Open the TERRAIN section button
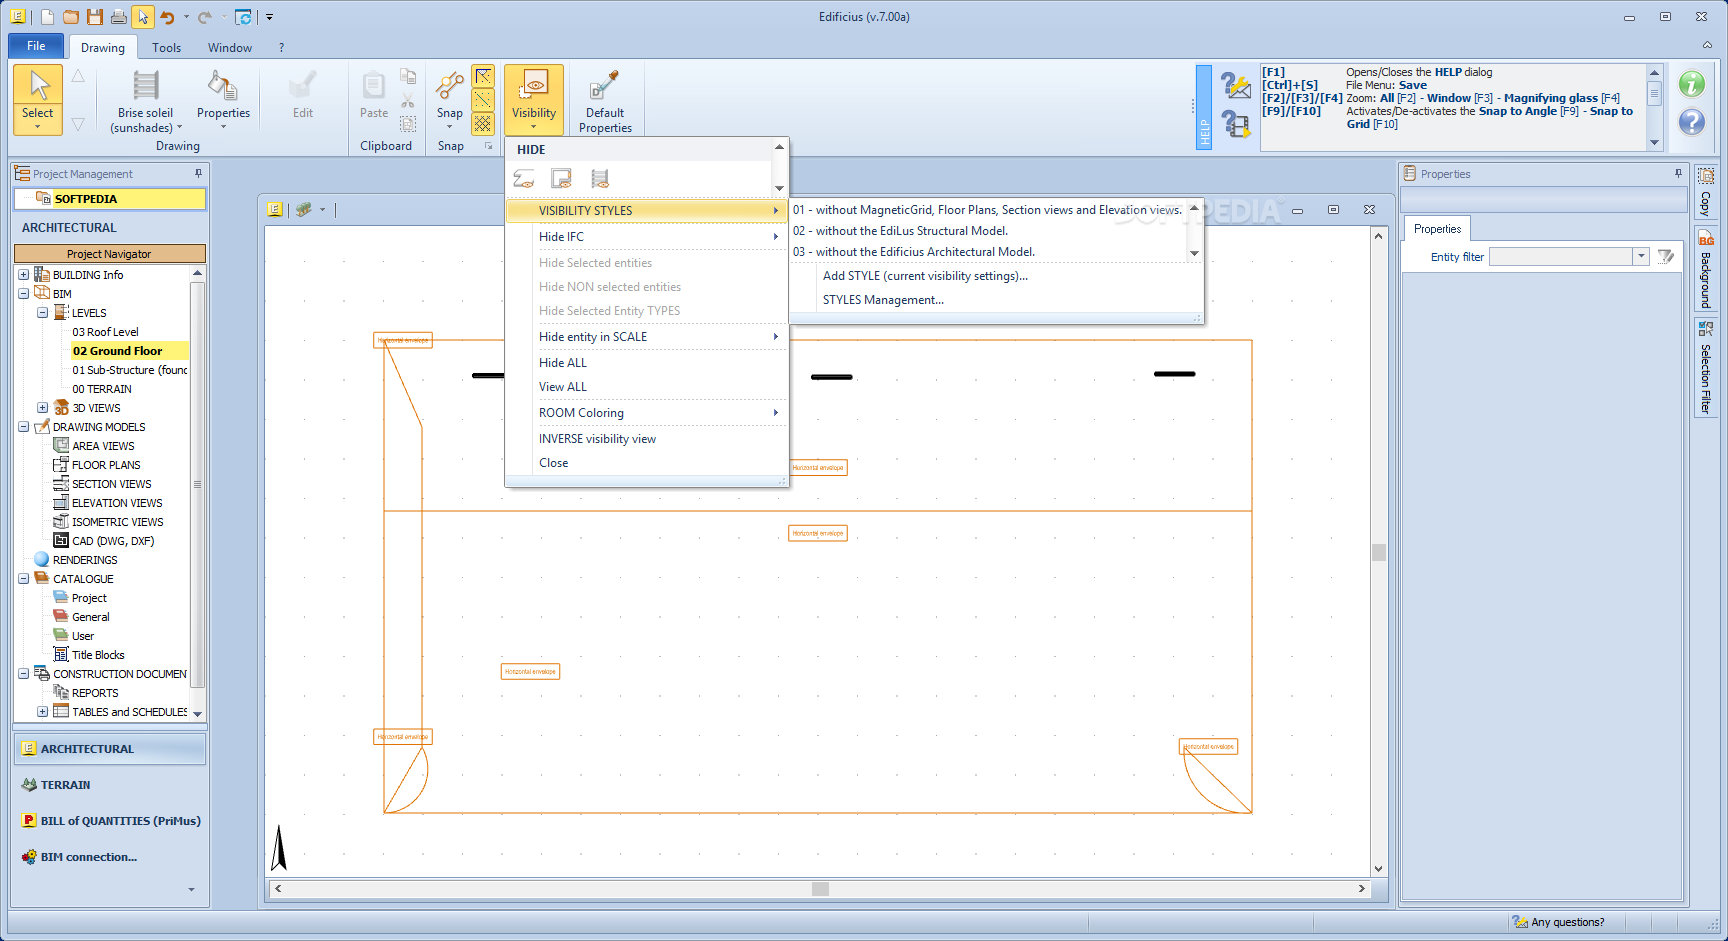The width and height of the screenshot is (1728, 941). (x=110, y=785)
